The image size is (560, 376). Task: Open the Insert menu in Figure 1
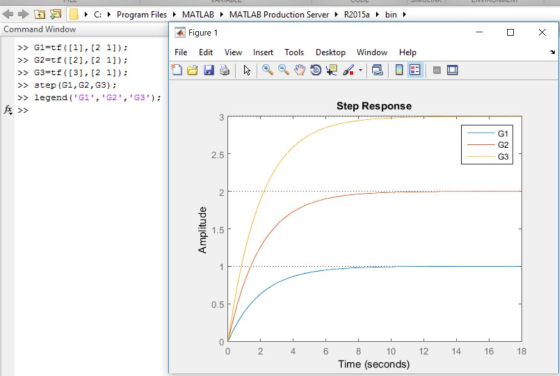click(x=263, y=52)
